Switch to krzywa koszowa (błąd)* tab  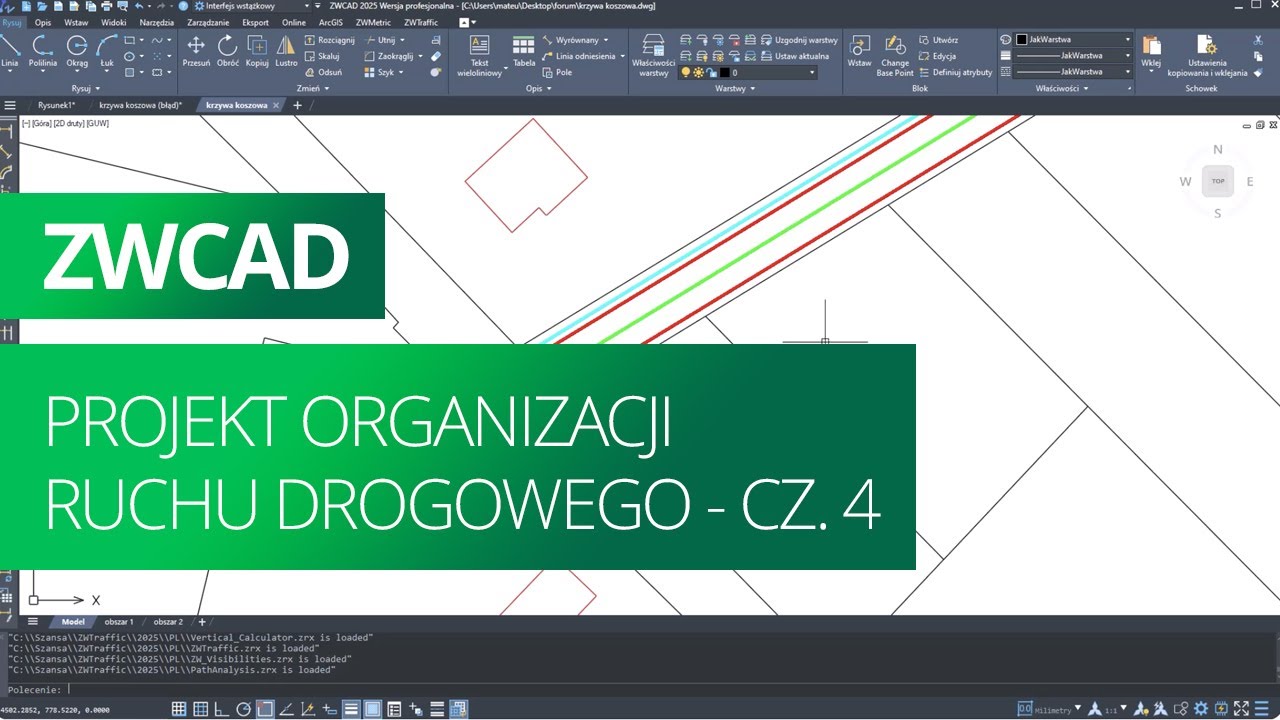(x=141, y=105)
